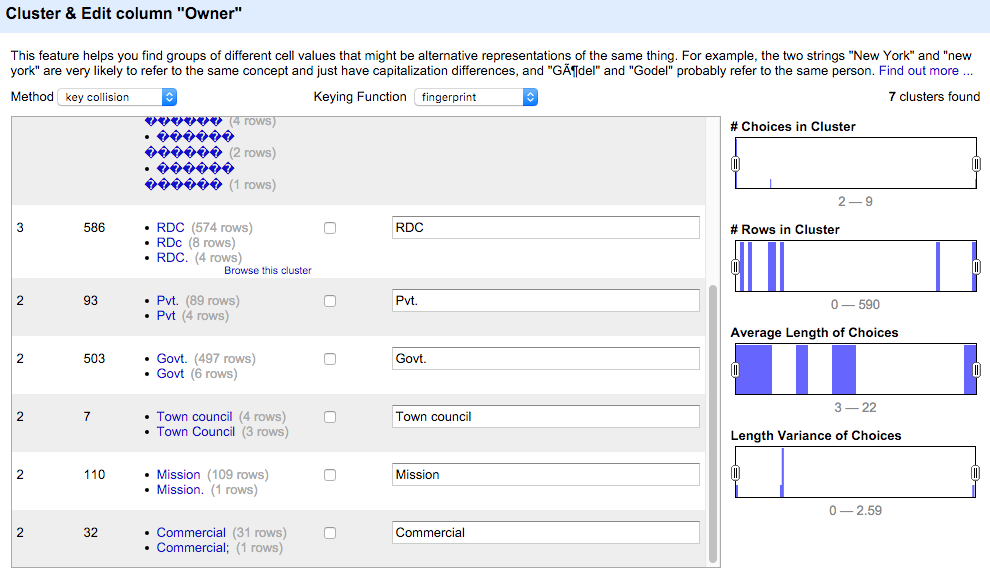Open the Method key collision dropdown
990x580 pixels.
pos(117,97)
